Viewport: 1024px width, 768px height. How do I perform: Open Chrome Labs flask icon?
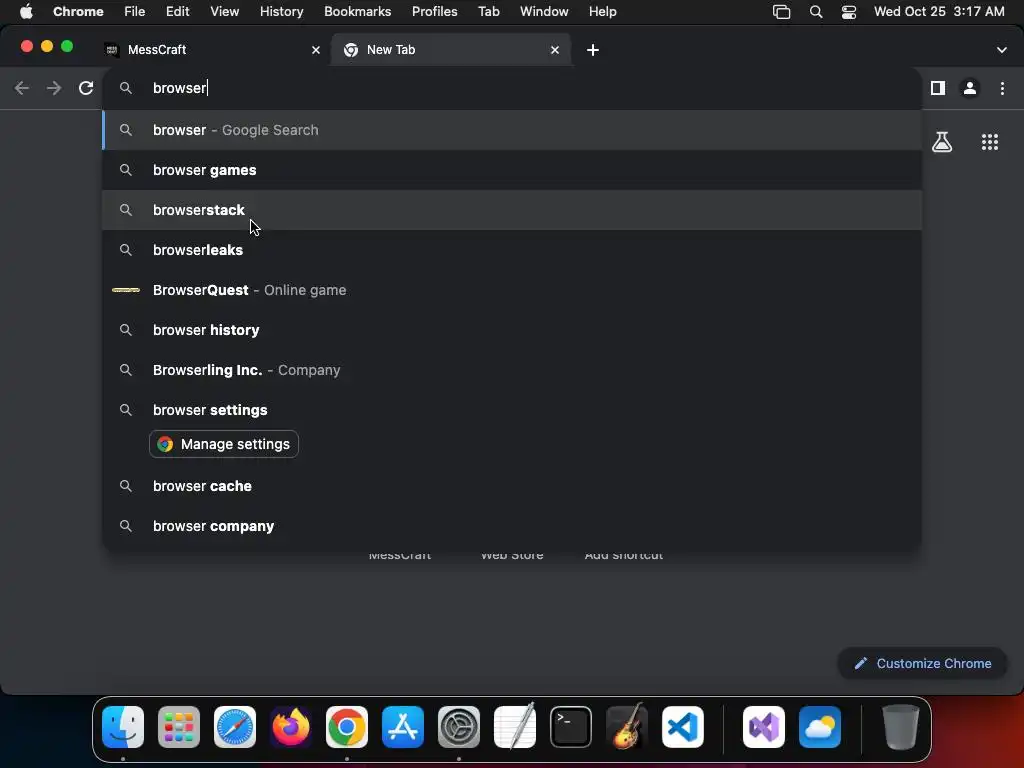[941, 142]
